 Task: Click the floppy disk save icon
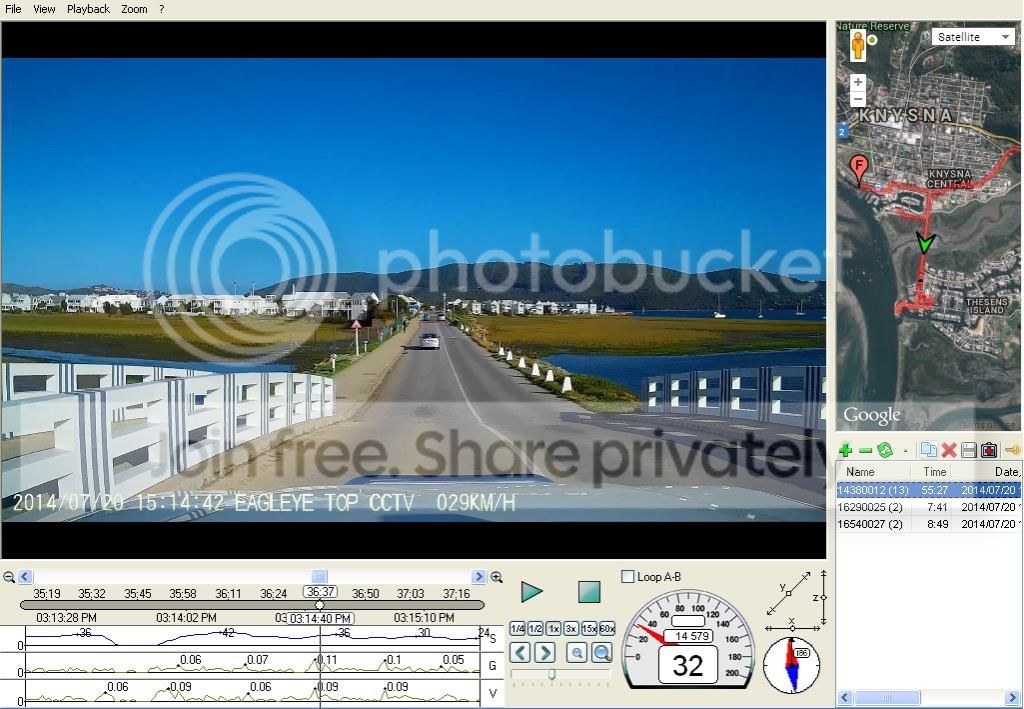point(969,450)
